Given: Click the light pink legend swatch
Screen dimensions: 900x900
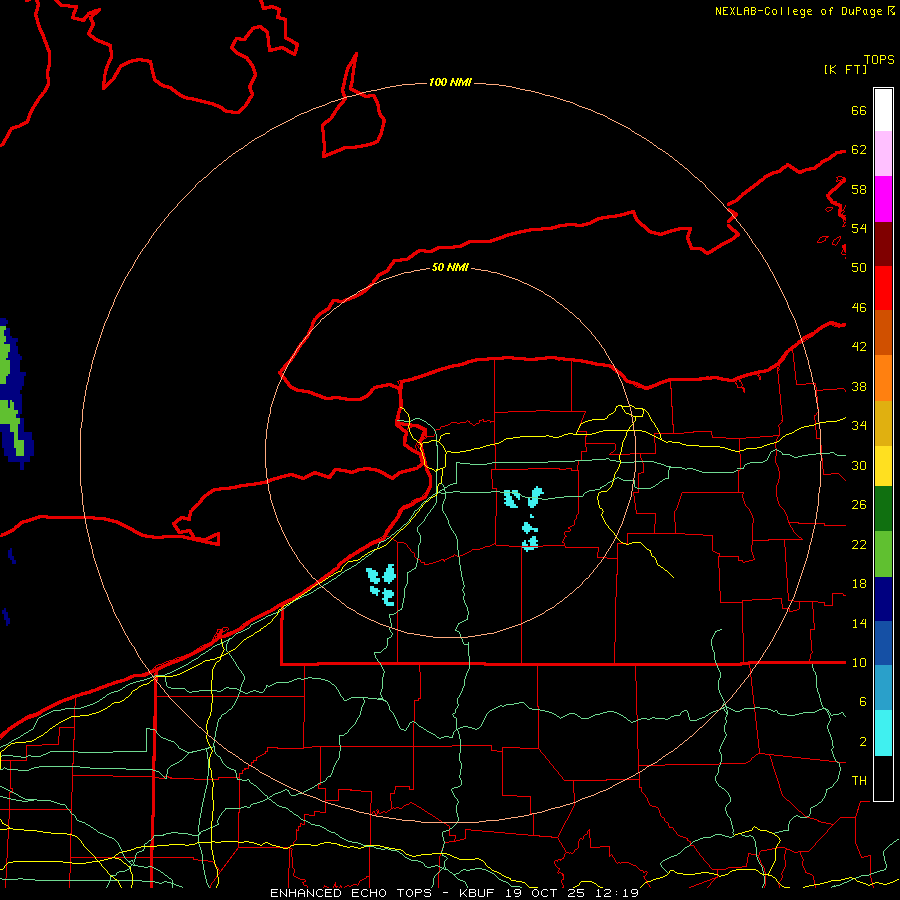Looking at the screenshot, I should point(883,153).
